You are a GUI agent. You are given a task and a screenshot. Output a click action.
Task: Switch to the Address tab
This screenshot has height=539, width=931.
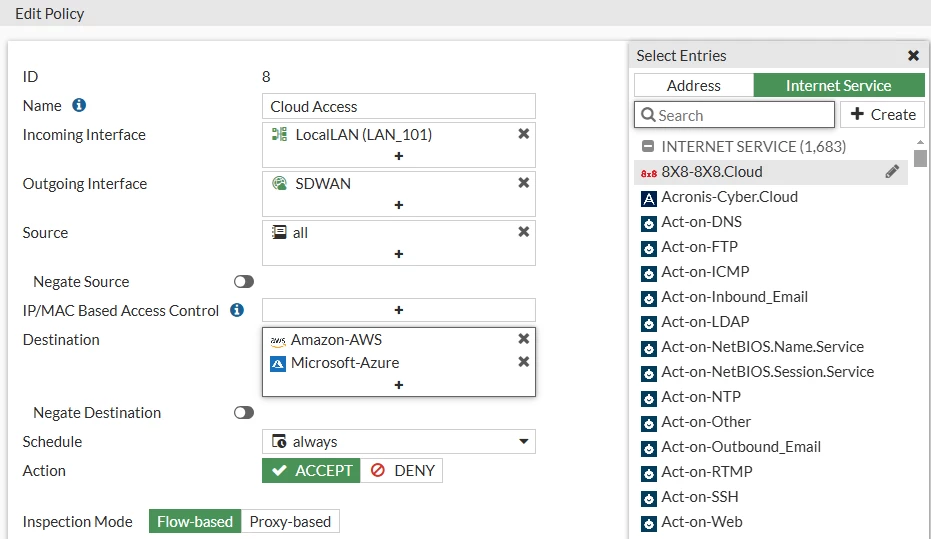(x=694, y=85)
